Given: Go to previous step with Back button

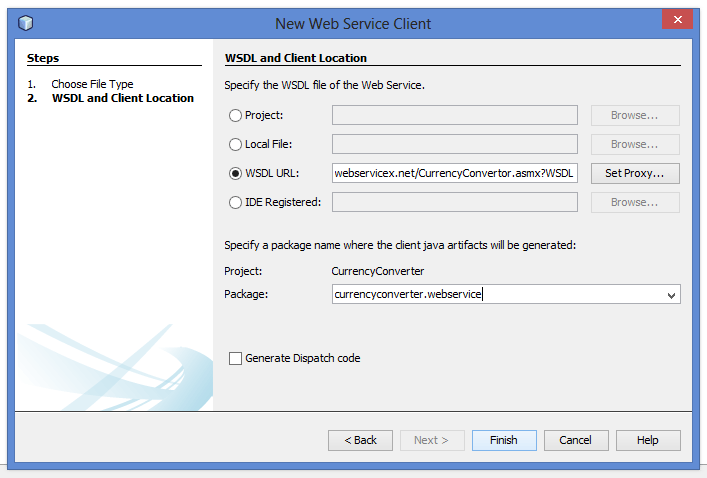Looking at the screenshot, I should point(360,440).
